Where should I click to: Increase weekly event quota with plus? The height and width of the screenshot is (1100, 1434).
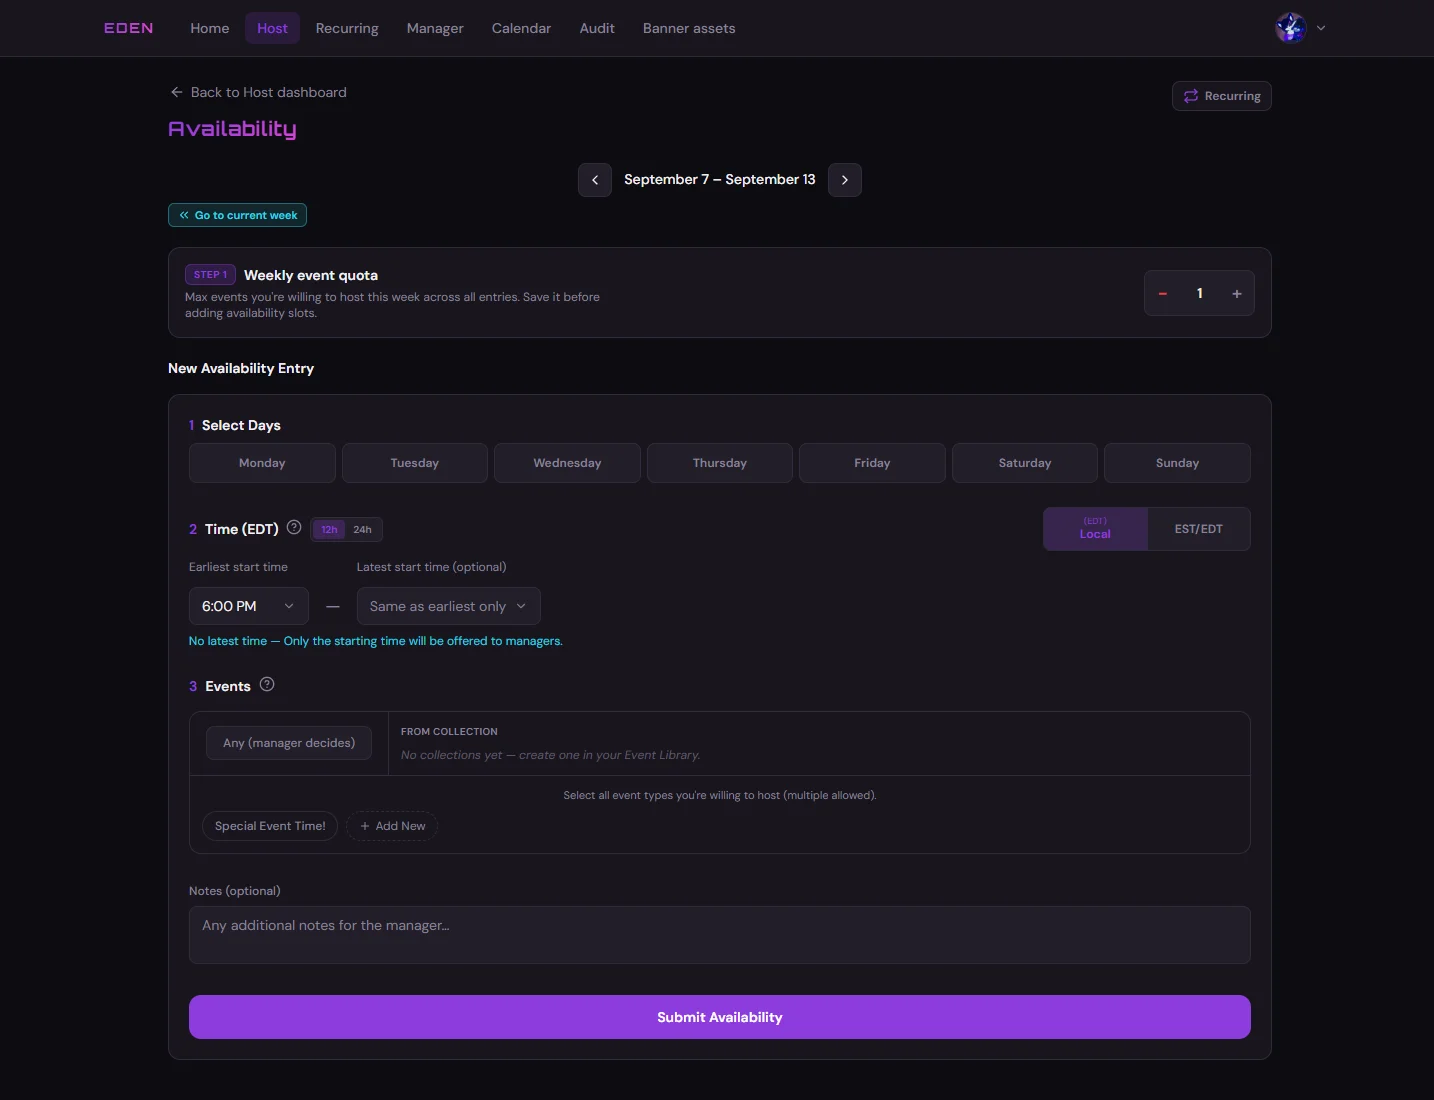tap(1237, 294)
